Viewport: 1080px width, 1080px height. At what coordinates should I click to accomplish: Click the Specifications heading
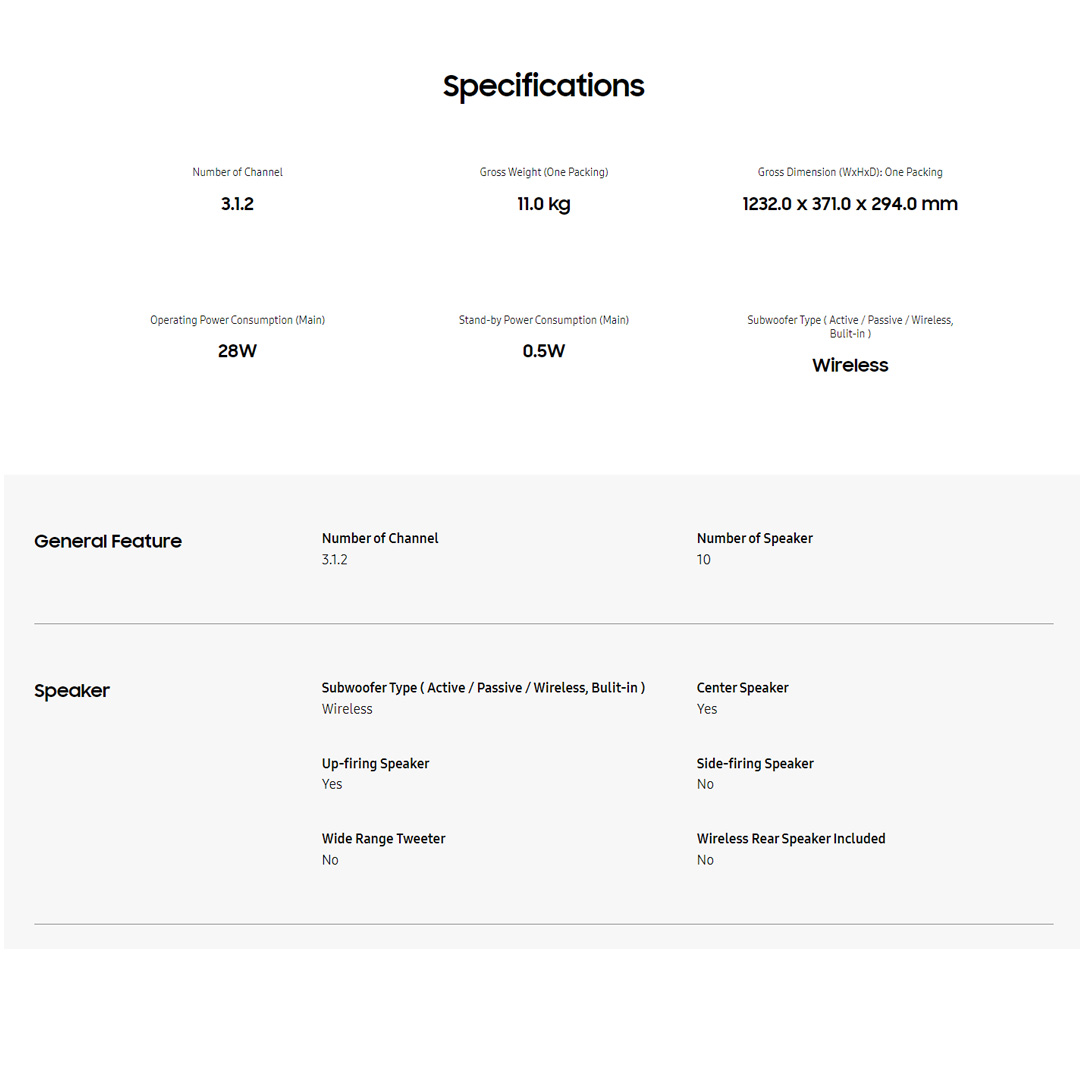point(543,86)
